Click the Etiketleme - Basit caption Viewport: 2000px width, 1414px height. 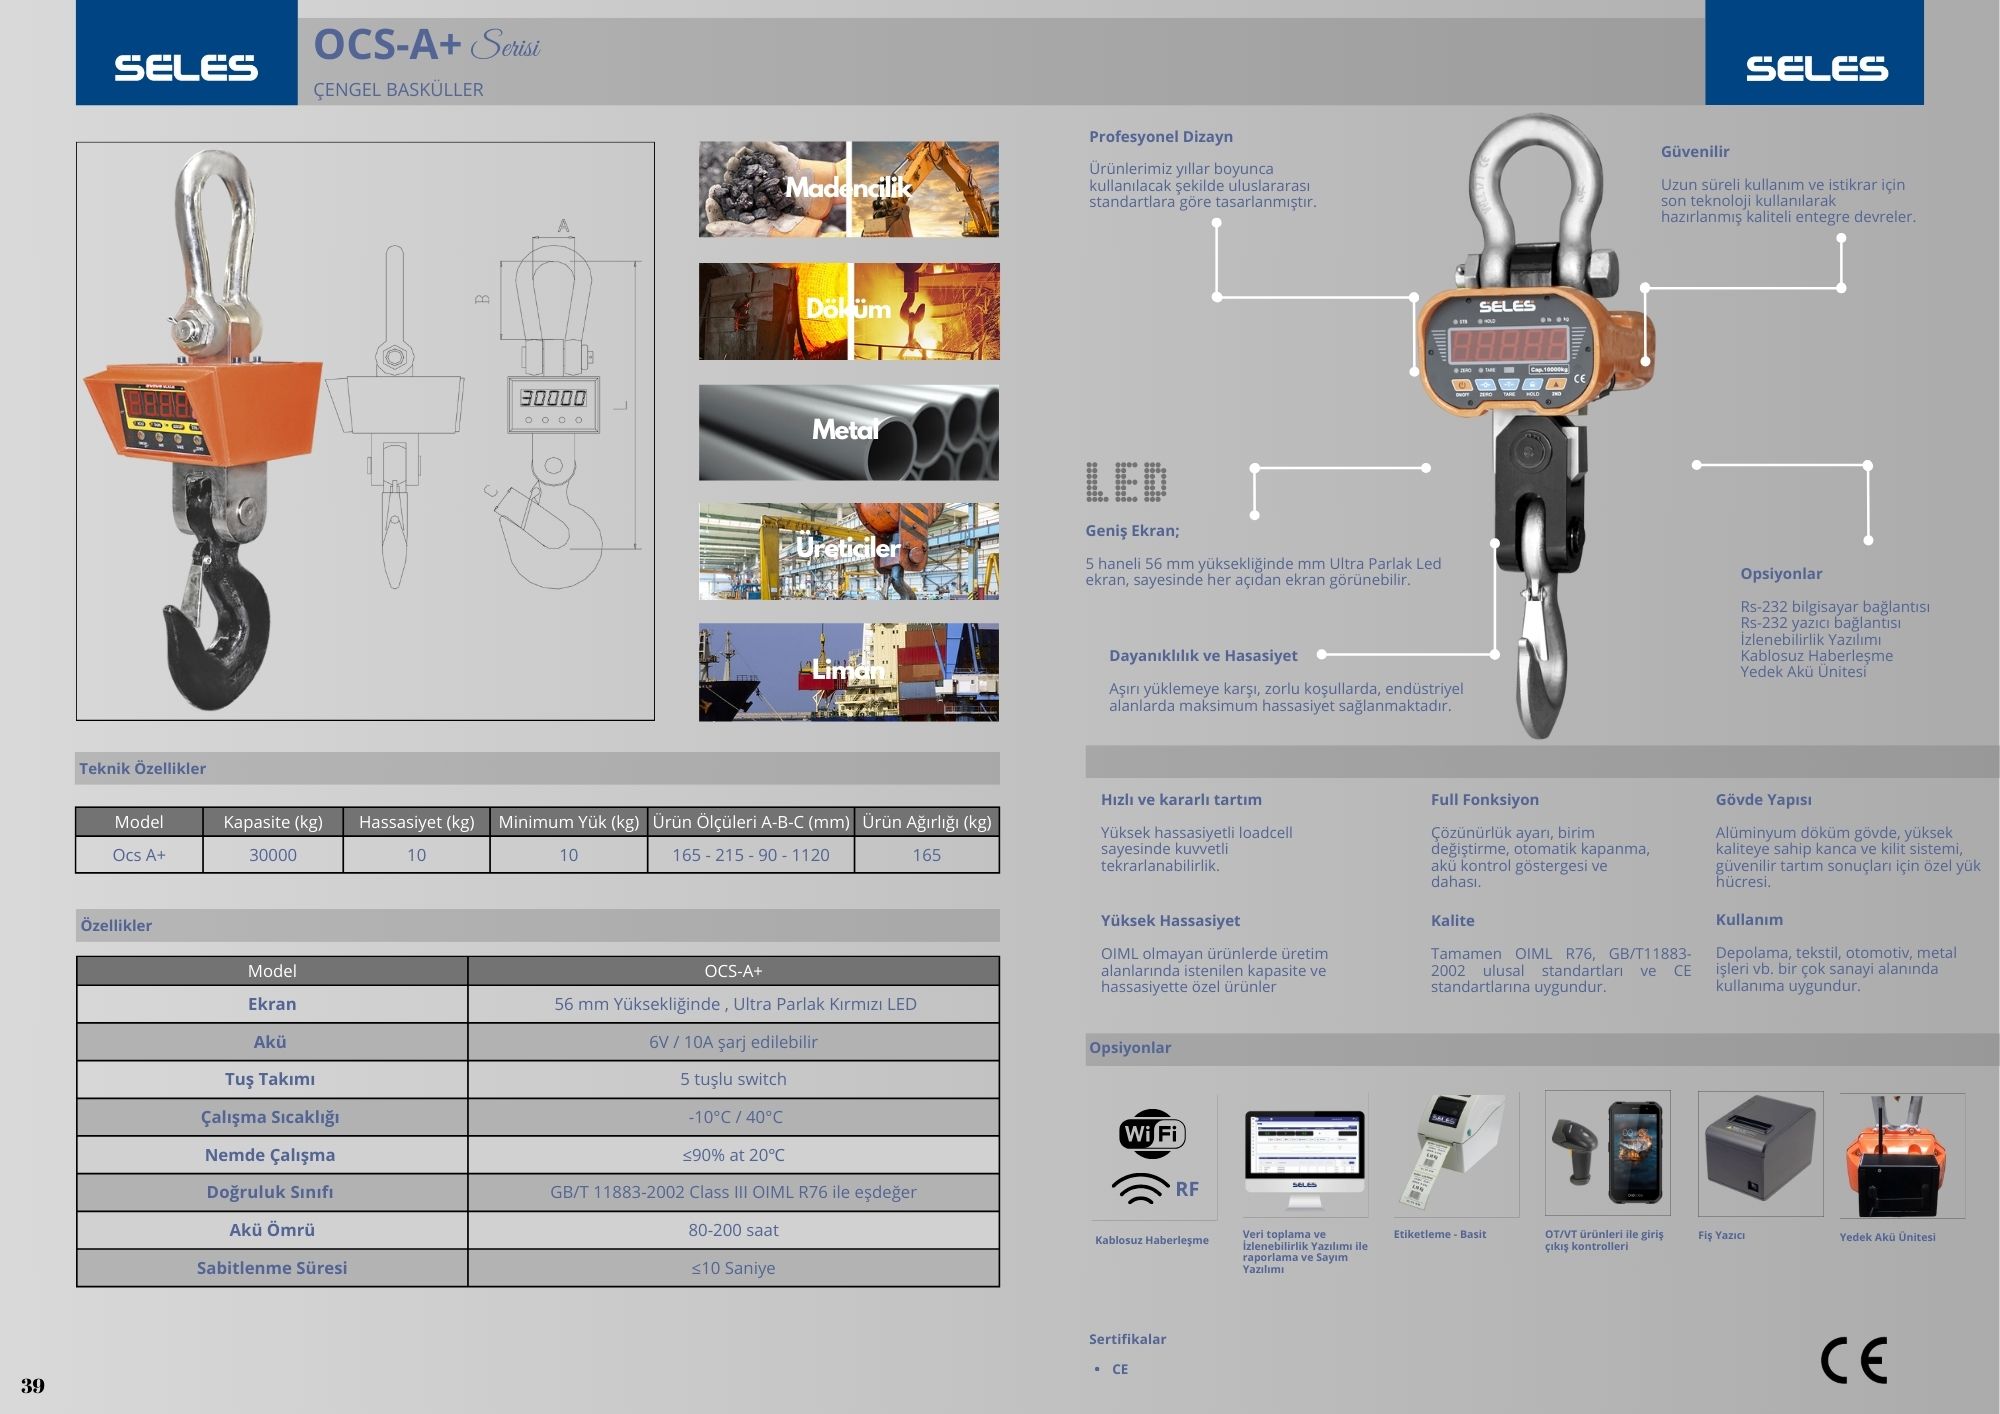click(1440, 1234)
